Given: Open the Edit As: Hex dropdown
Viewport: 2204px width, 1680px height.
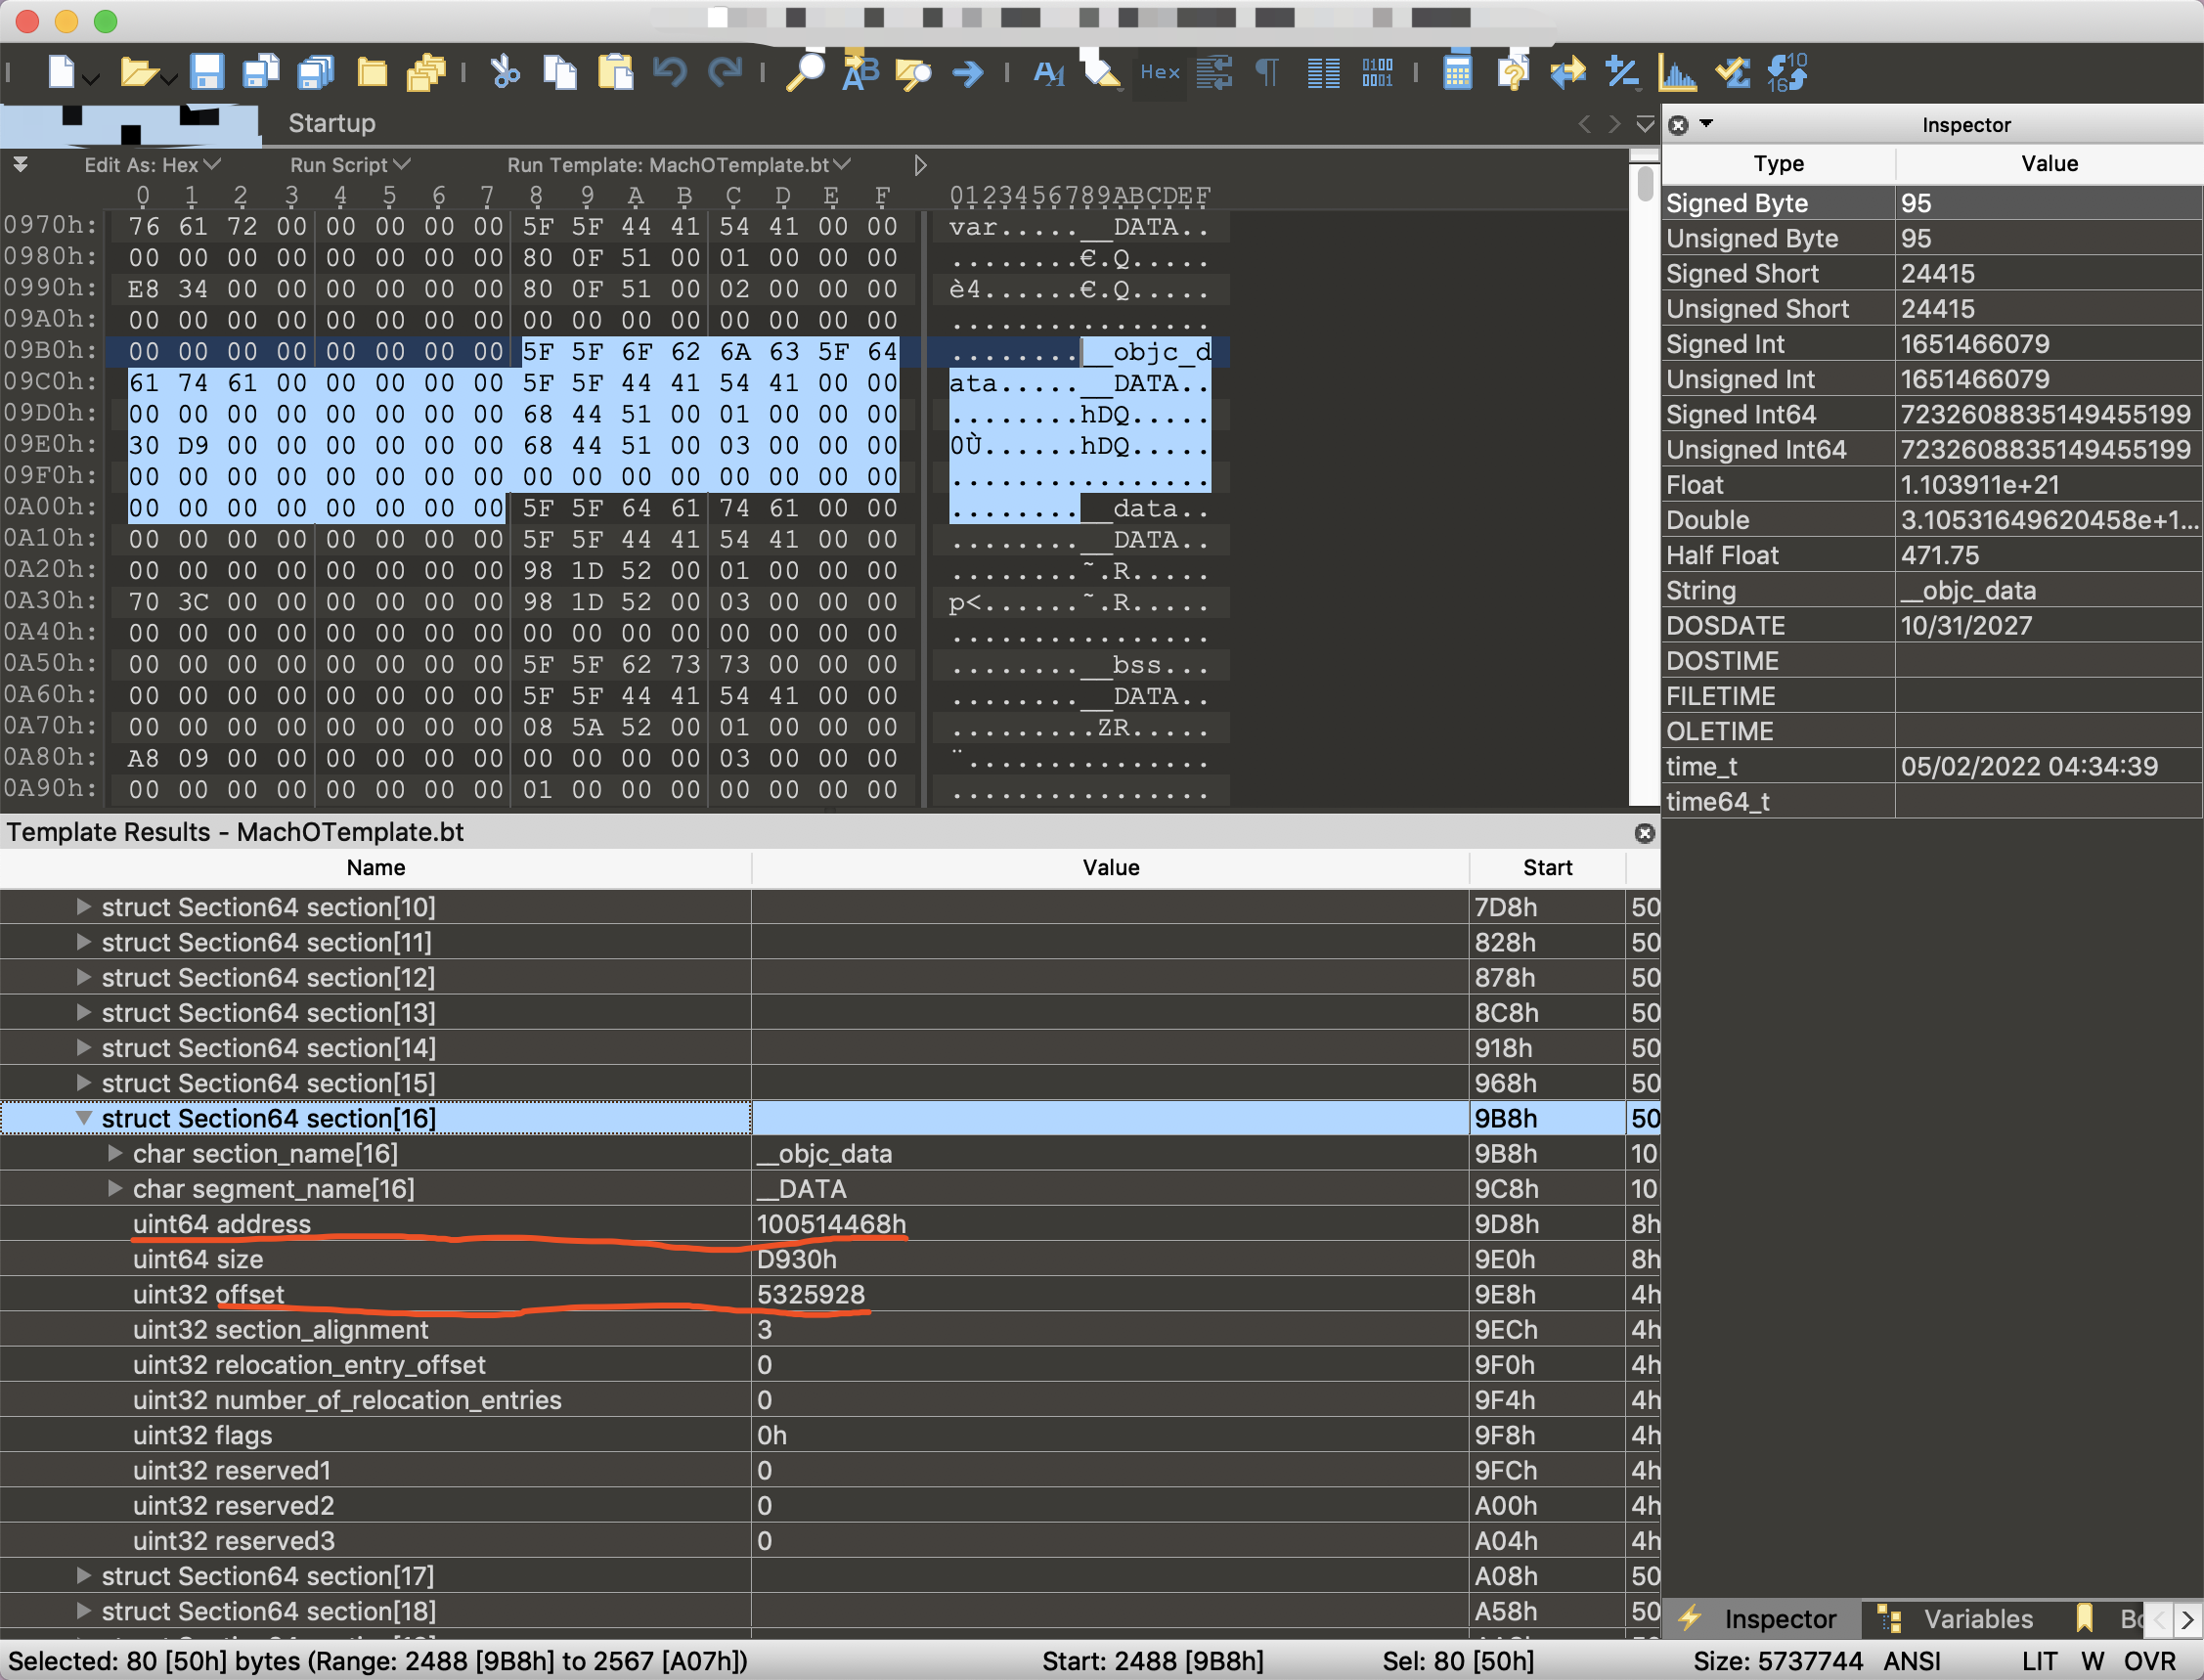Looking at the screenshot, I should pyautogui.click(x=152, y=165).
